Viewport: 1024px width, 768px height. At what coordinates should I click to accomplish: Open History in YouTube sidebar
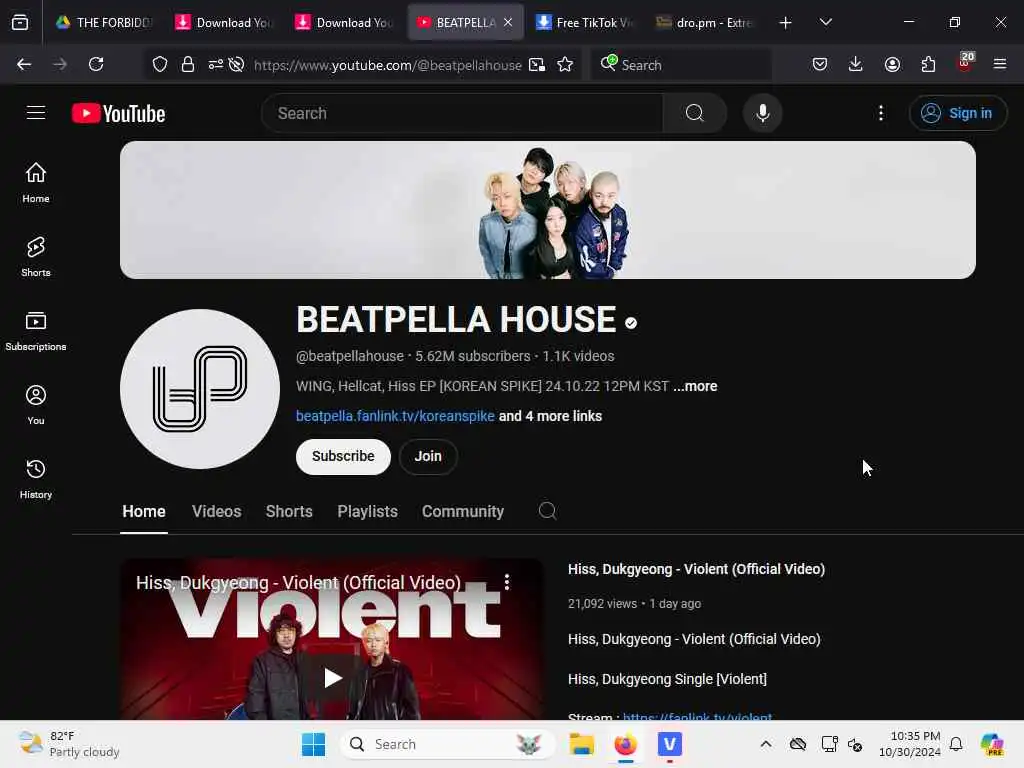(x=36, y=479)
